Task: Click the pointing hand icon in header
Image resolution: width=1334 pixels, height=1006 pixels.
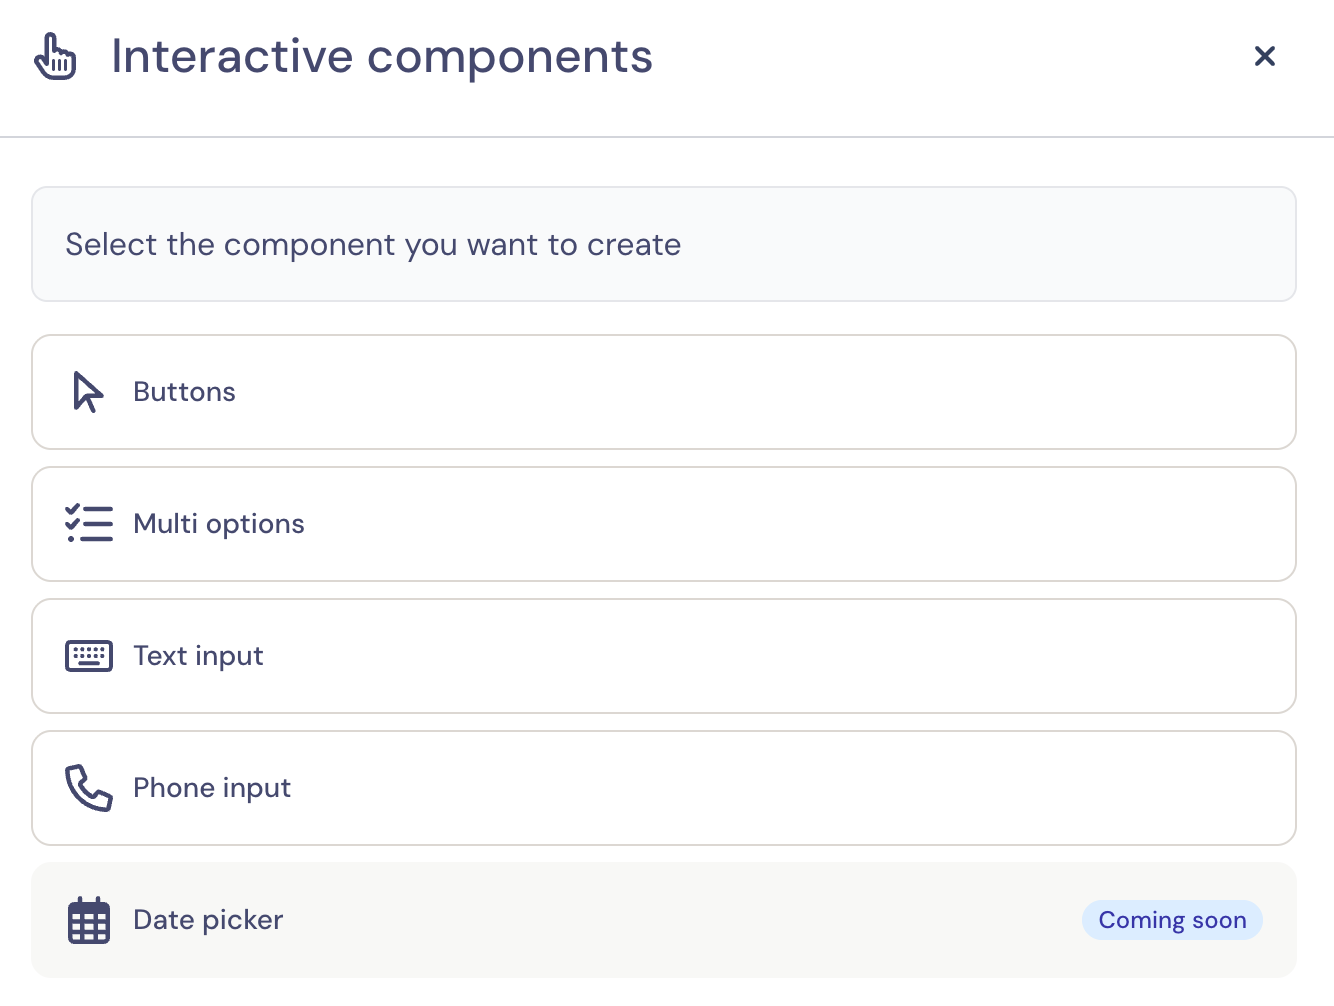Action: tap(55, 56)
